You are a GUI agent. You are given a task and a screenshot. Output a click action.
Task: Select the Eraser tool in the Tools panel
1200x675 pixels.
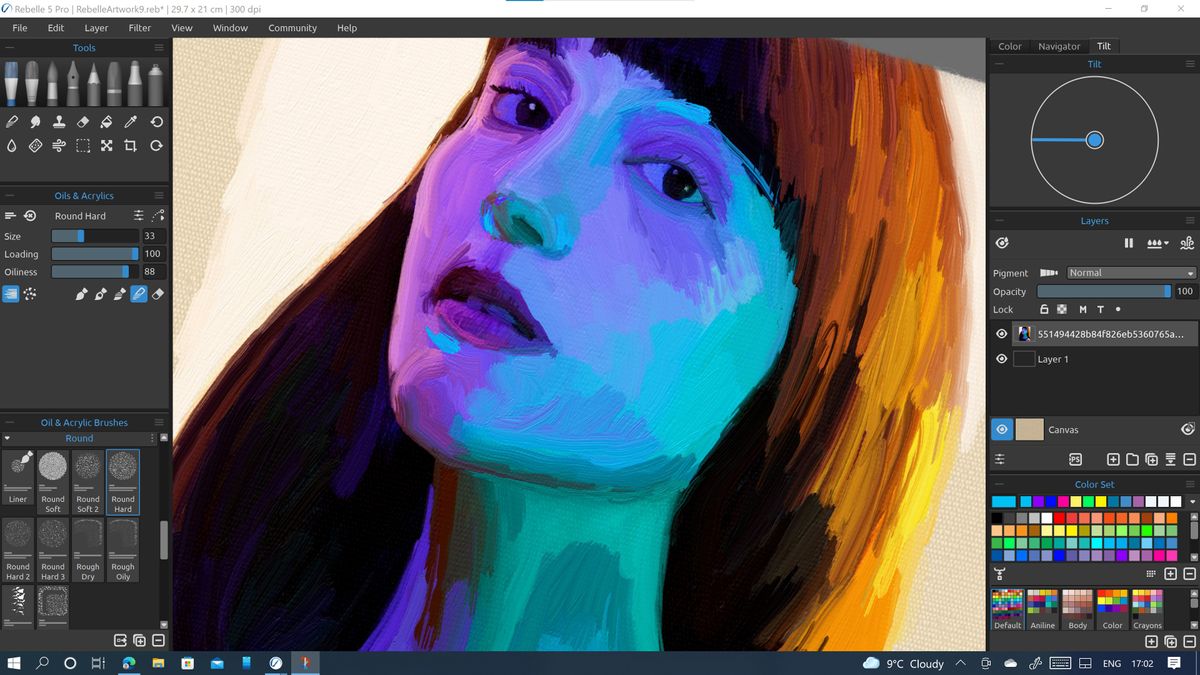[x=82, y=121]
